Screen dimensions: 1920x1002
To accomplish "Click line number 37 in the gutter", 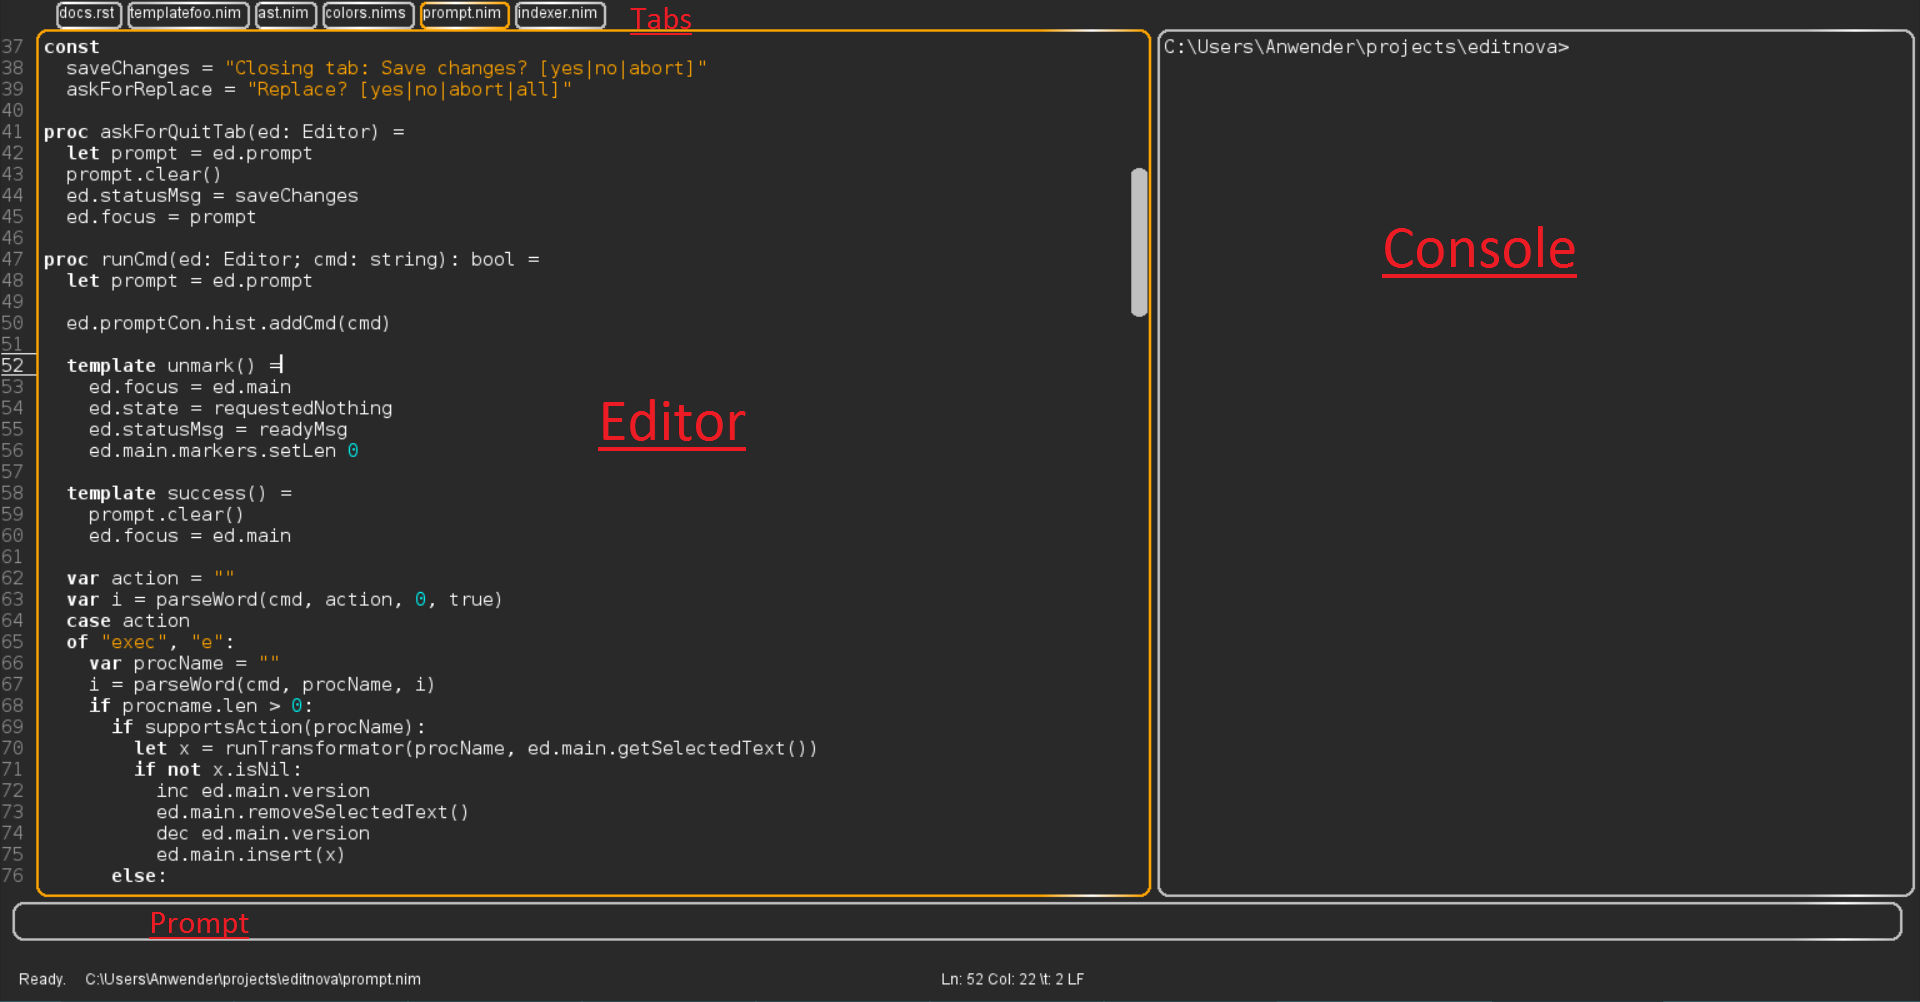I will point(13,47).
